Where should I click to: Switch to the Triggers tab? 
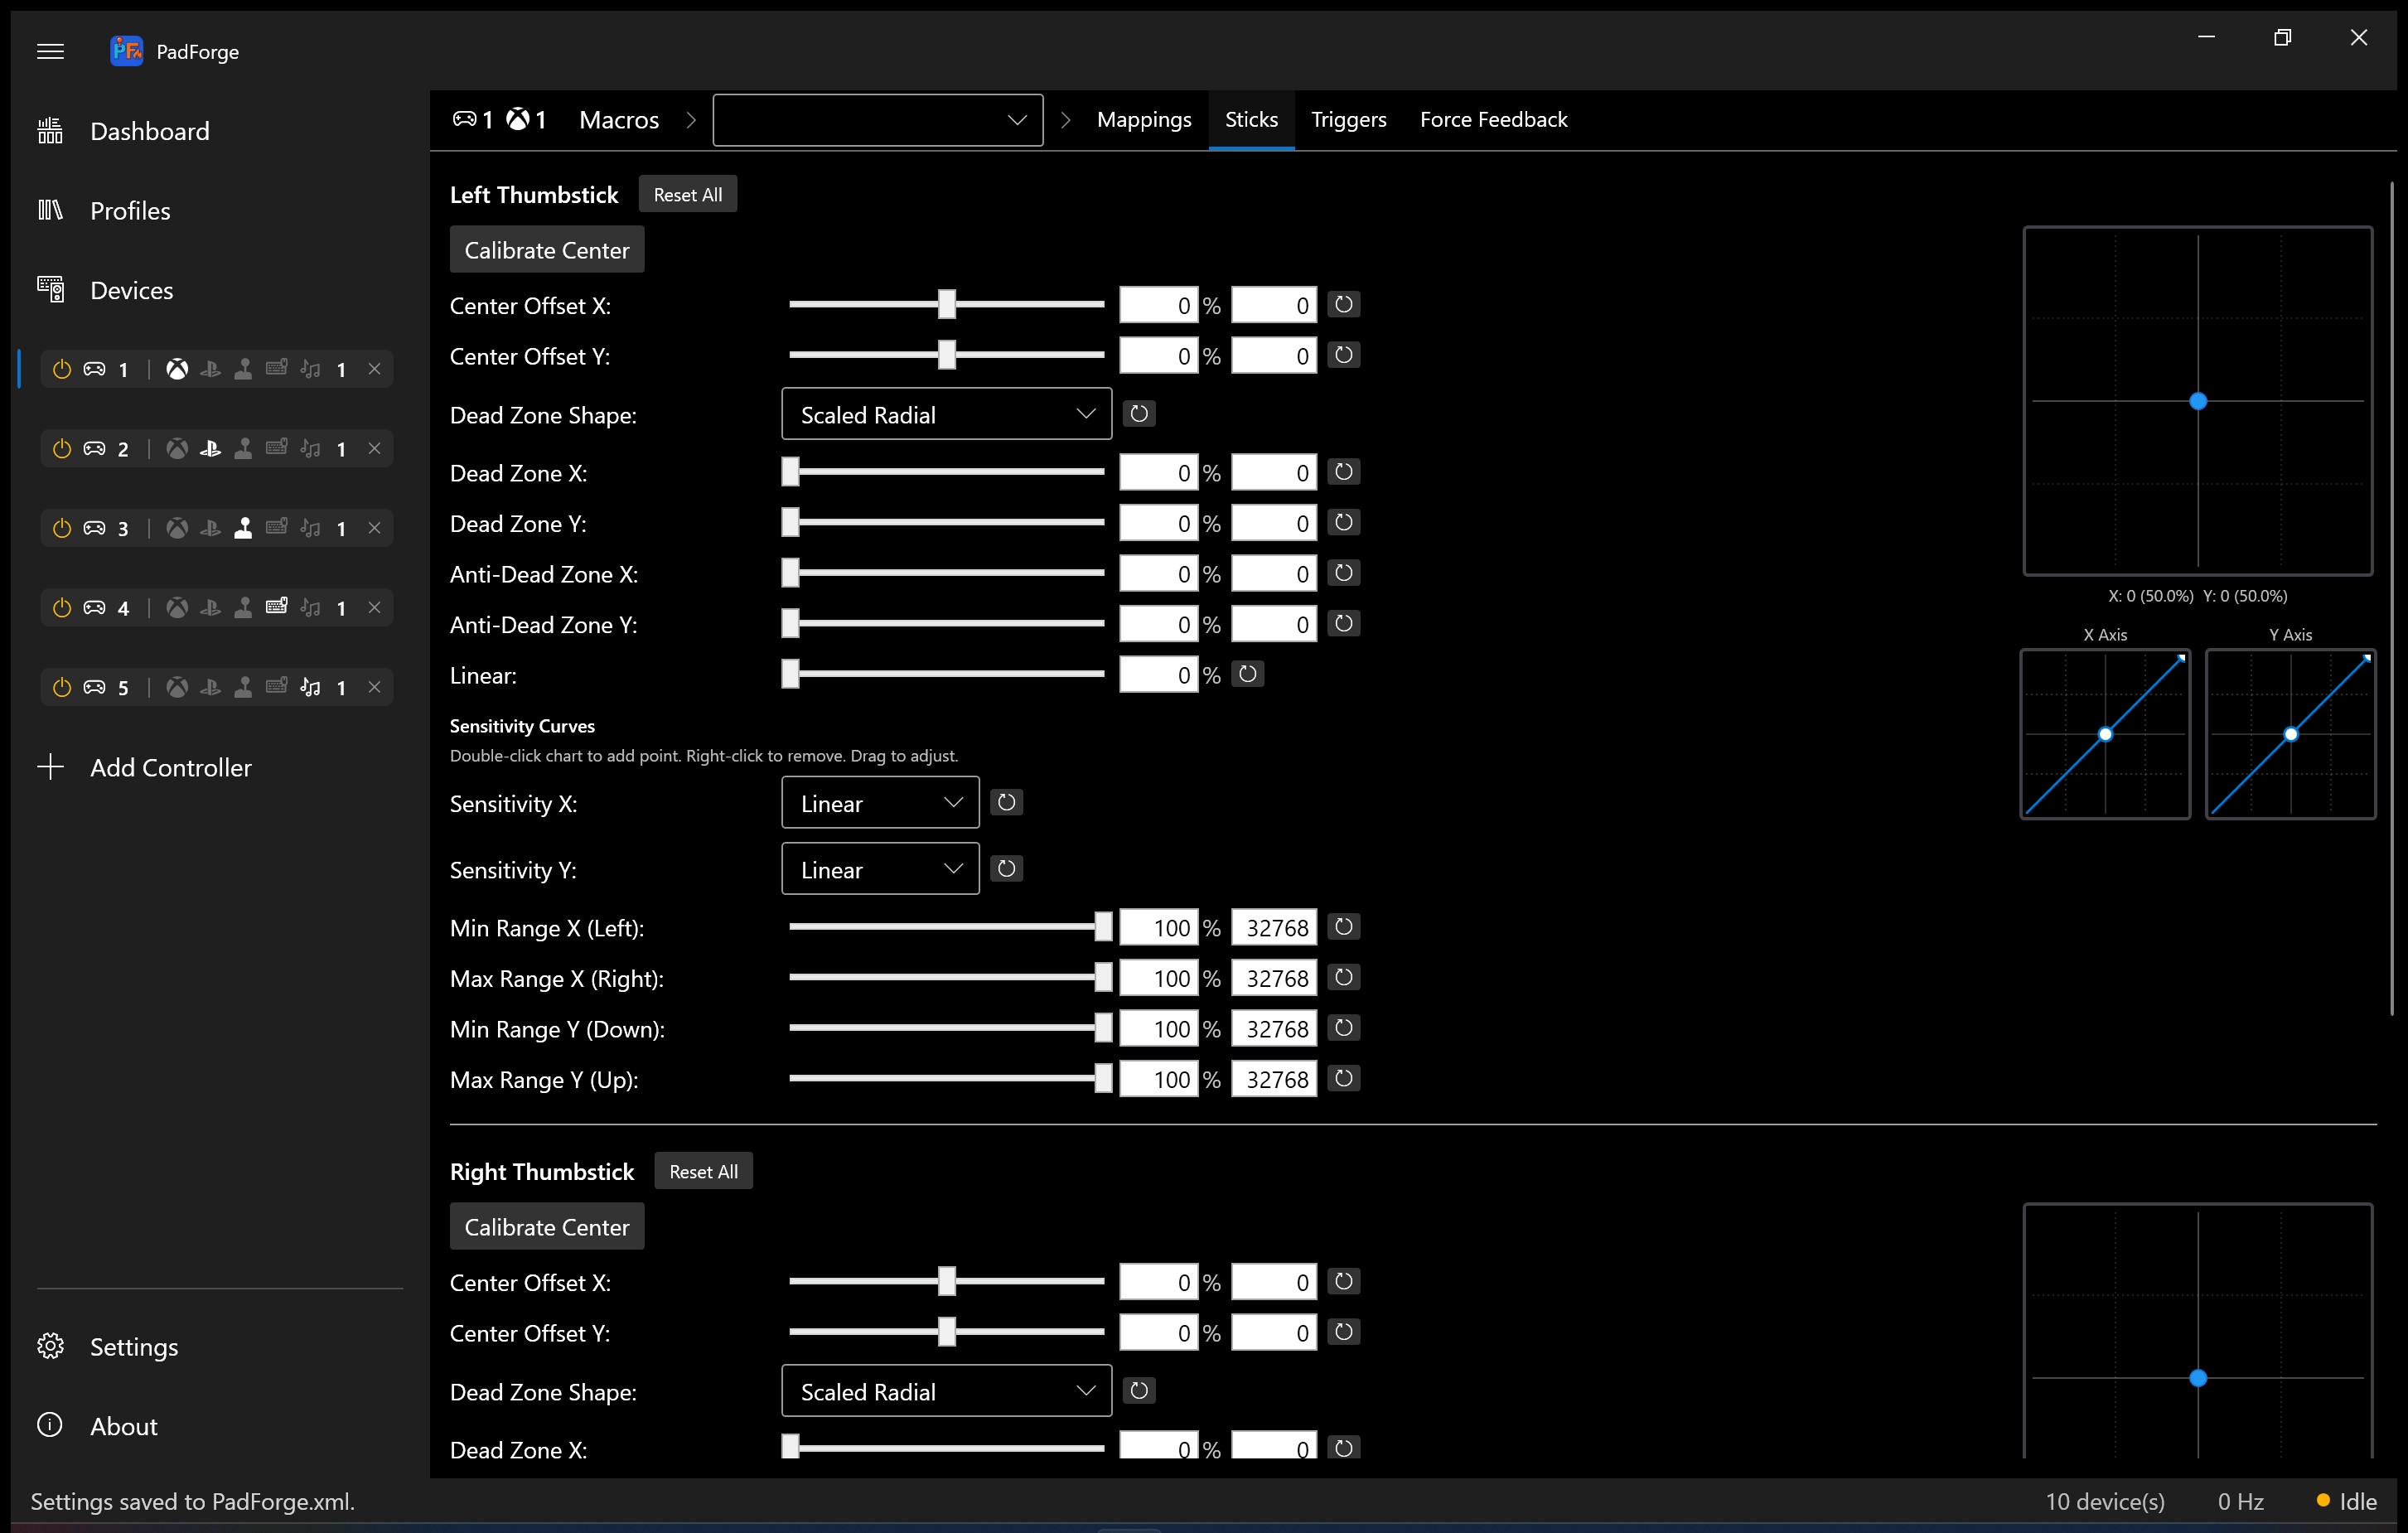pyautogui.click(x=1348, y=119)
